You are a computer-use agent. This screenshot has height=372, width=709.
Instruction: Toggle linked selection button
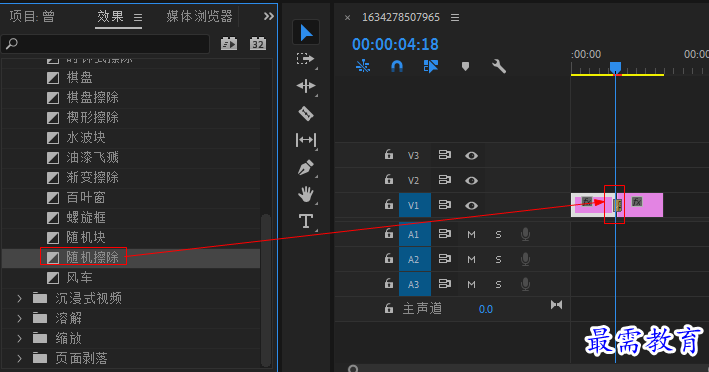(430, 66)
